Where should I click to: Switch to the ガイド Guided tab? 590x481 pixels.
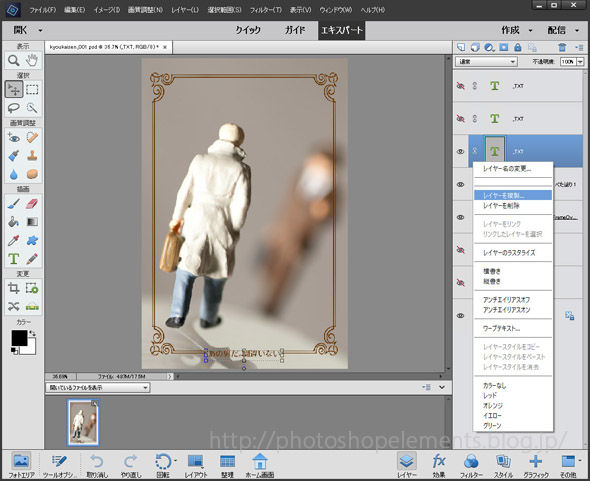click(x=295, y=30)
